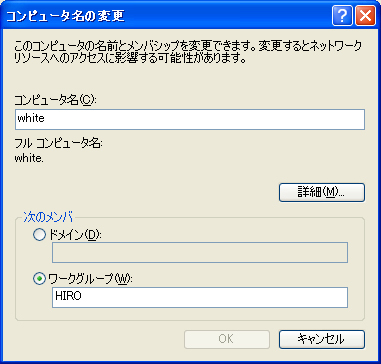Click the フル コンピュータ名 label
Screen dimensions: 381x364
(58, 145)
